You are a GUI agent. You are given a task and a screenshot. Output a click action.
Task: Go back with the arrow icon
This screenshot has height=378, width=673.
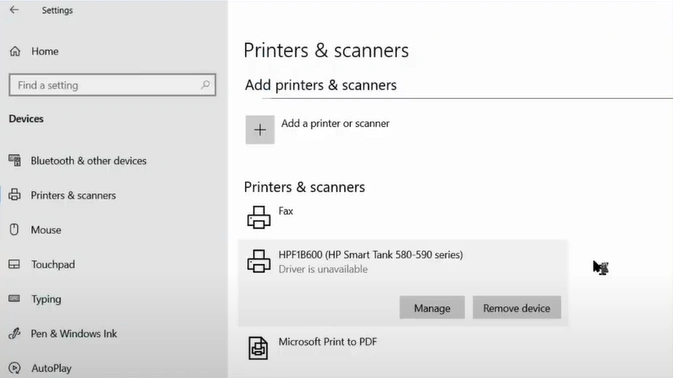pos(14,9)
